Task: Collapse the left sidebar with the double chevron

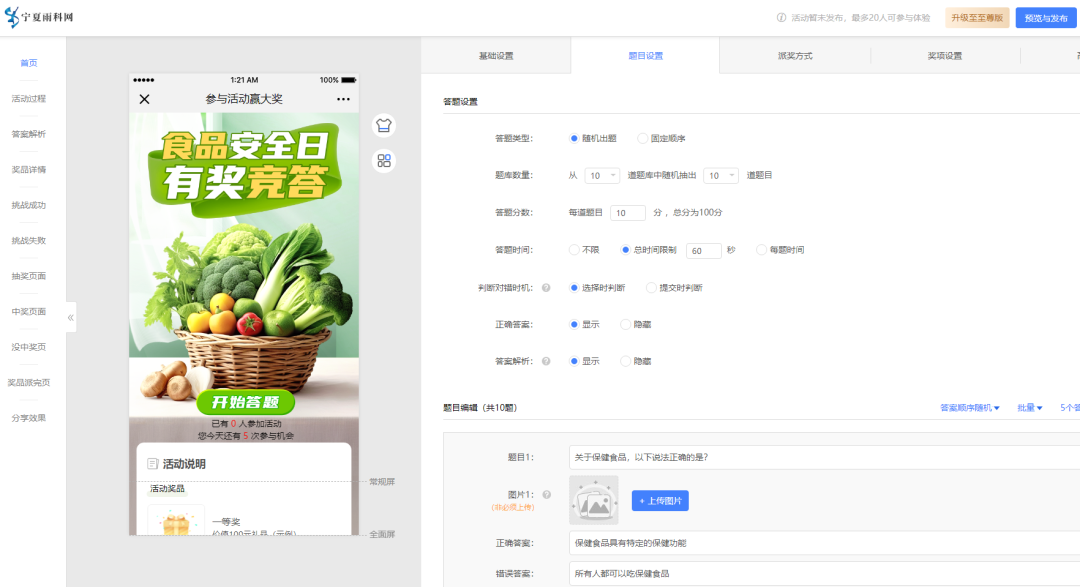Action: 70,318
